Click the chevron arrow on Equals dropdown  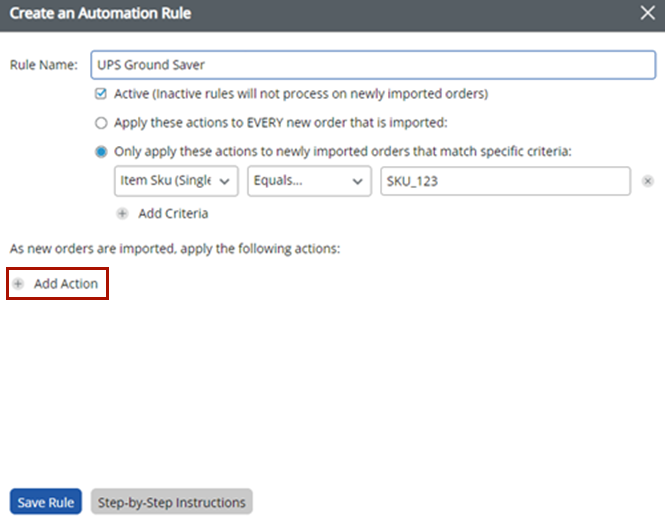357,181
